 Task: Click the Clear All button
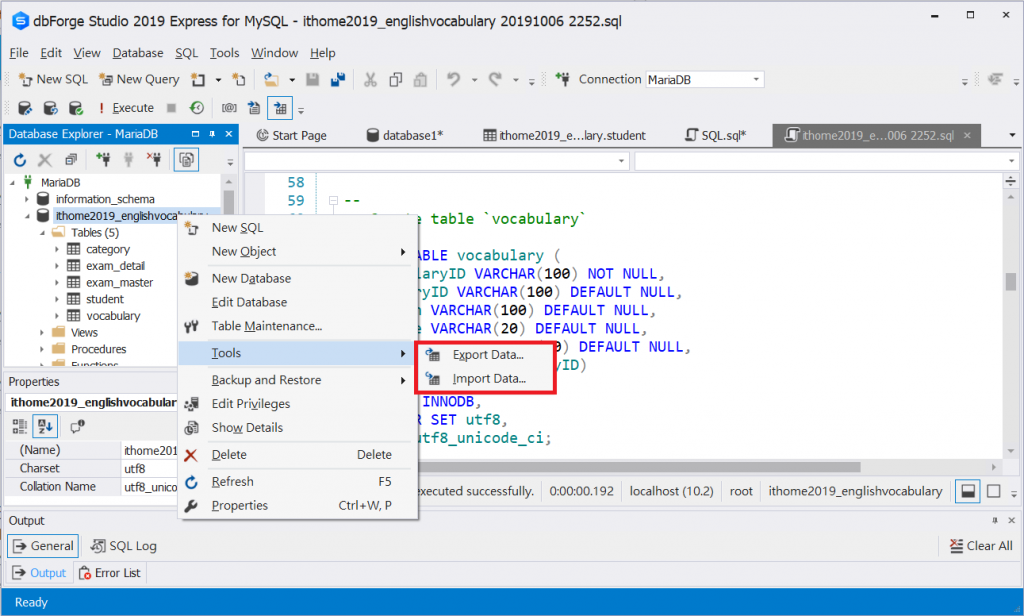pyautogui.click(x=982, y=546)
